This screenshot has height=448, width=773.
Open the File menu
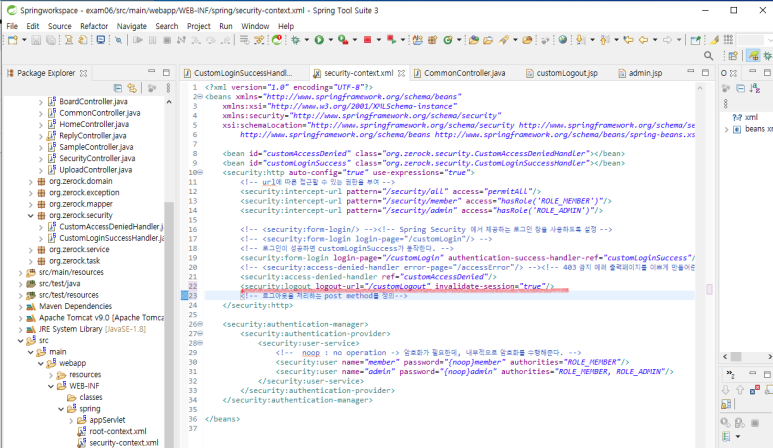coord(12,26)
